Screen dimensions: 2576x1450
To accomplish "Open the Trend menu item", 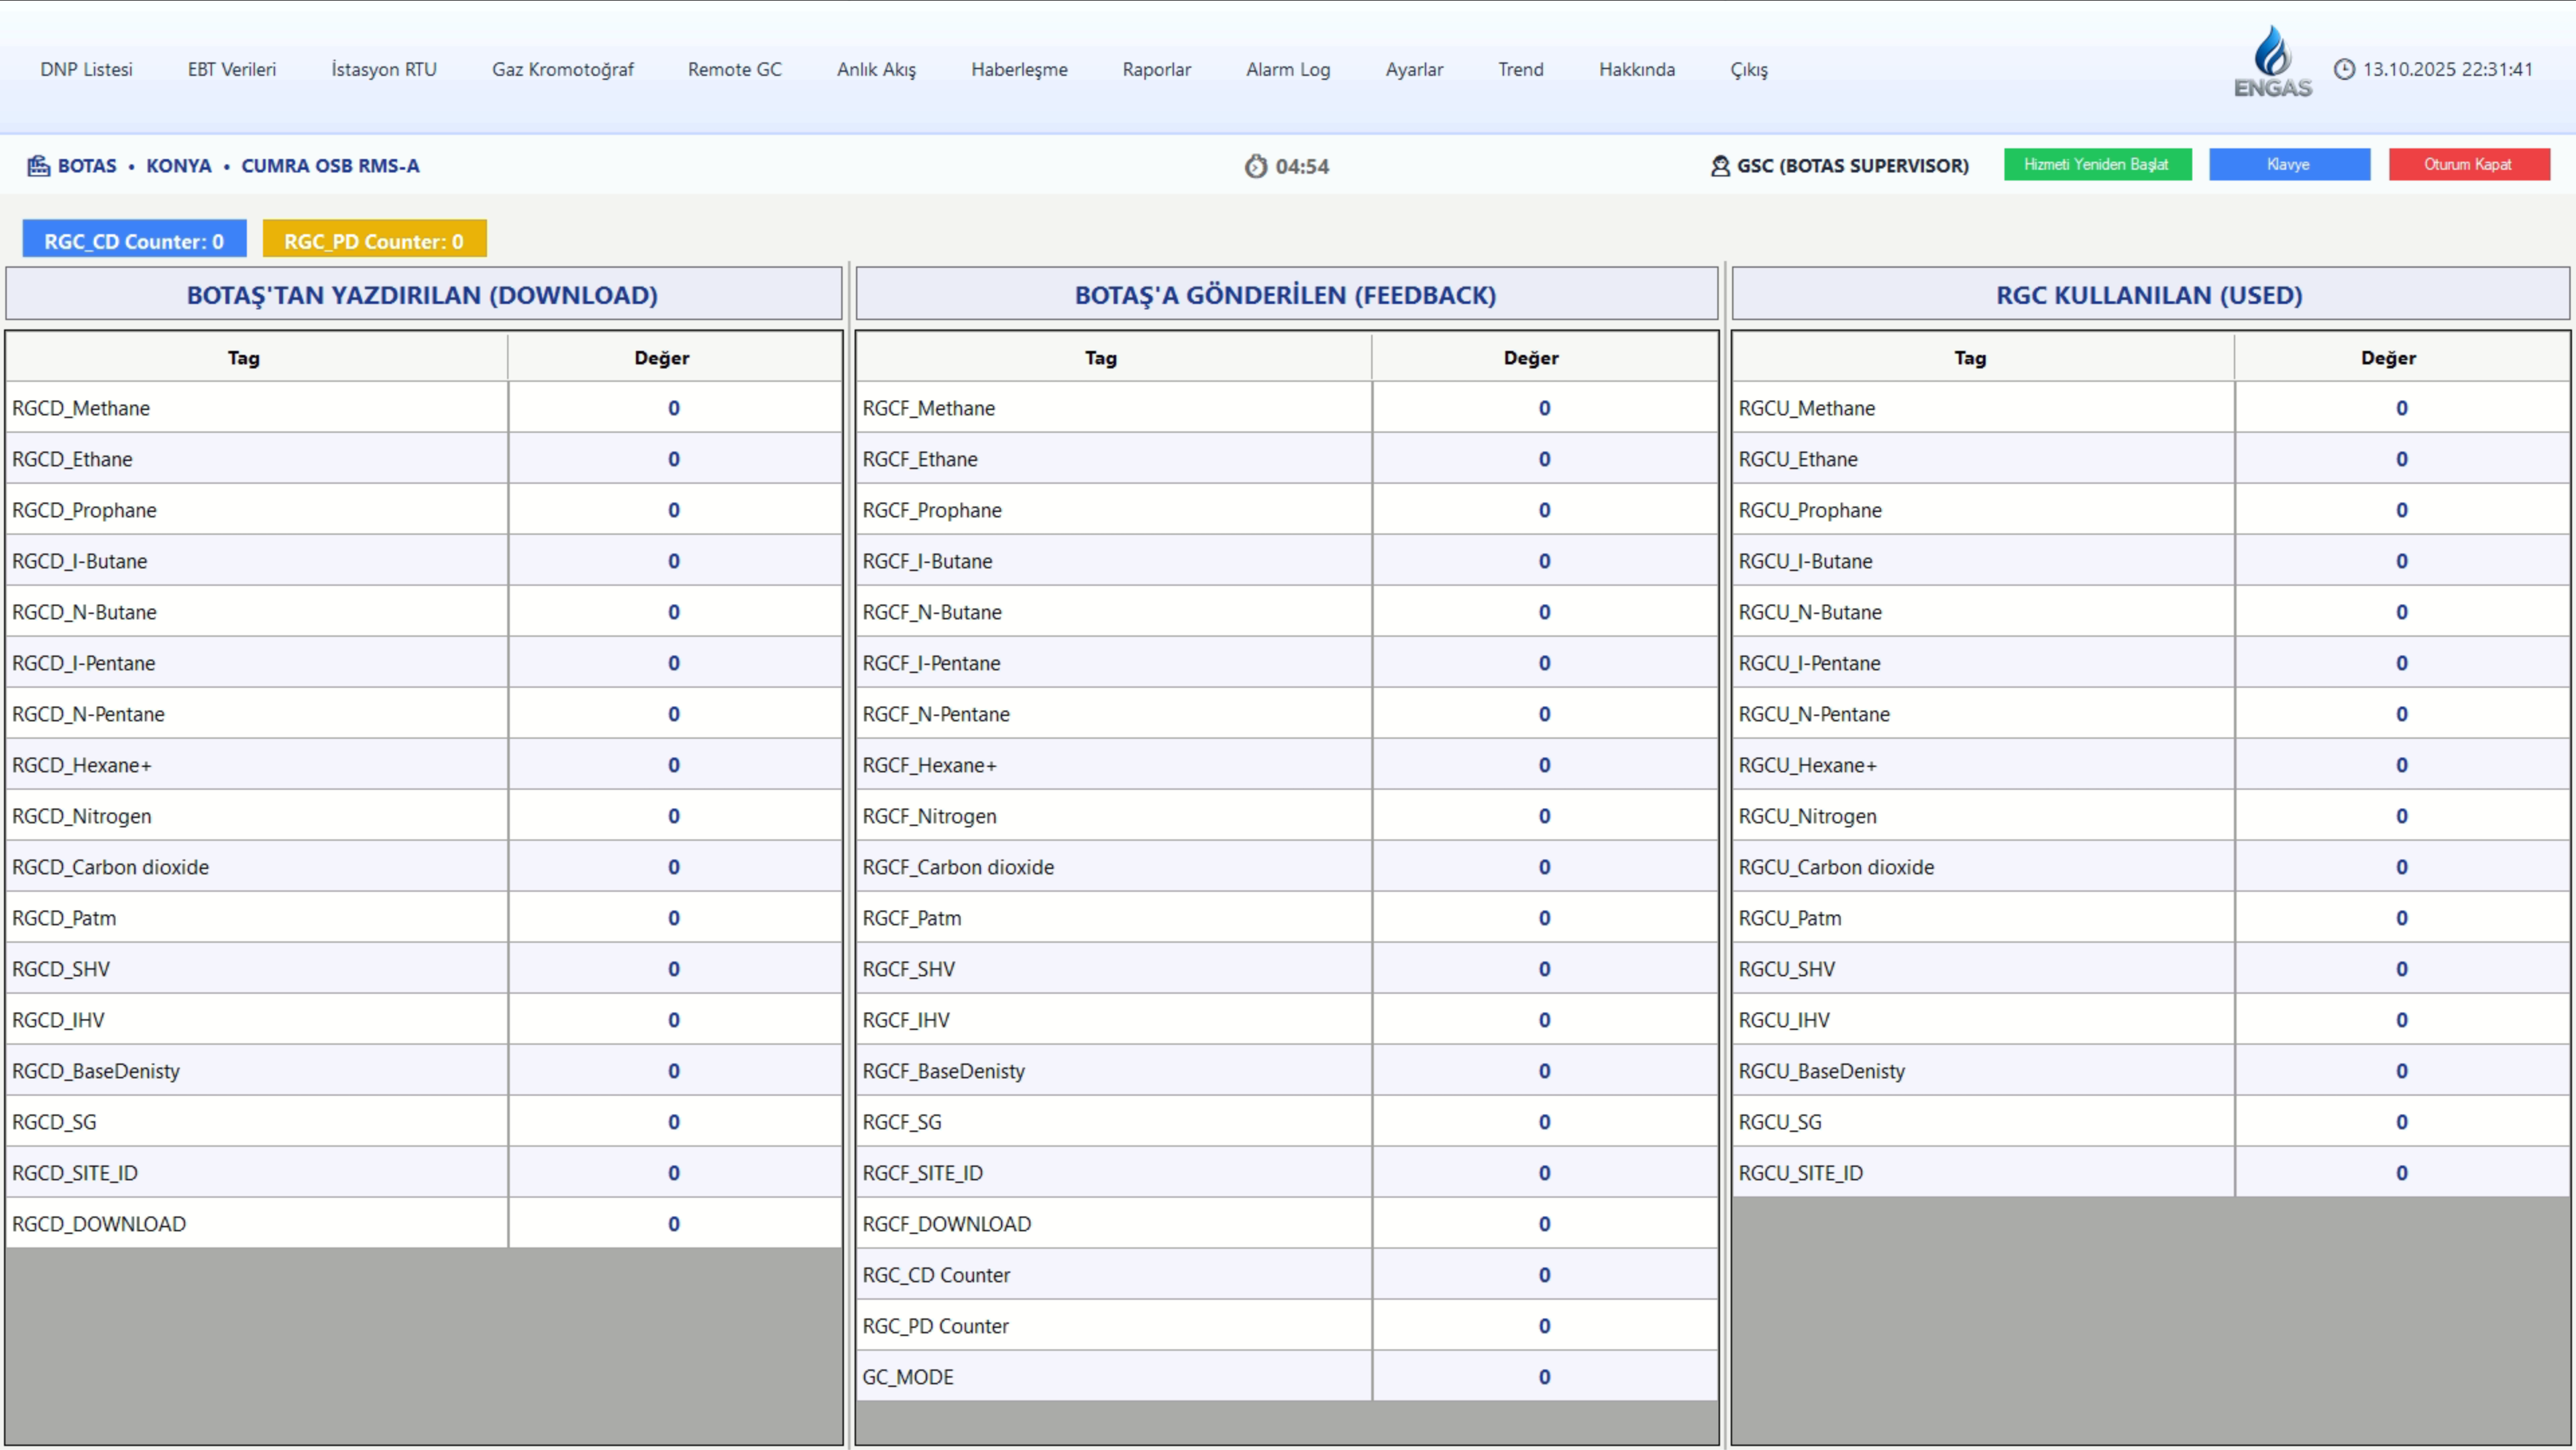I will point(1520,69).
